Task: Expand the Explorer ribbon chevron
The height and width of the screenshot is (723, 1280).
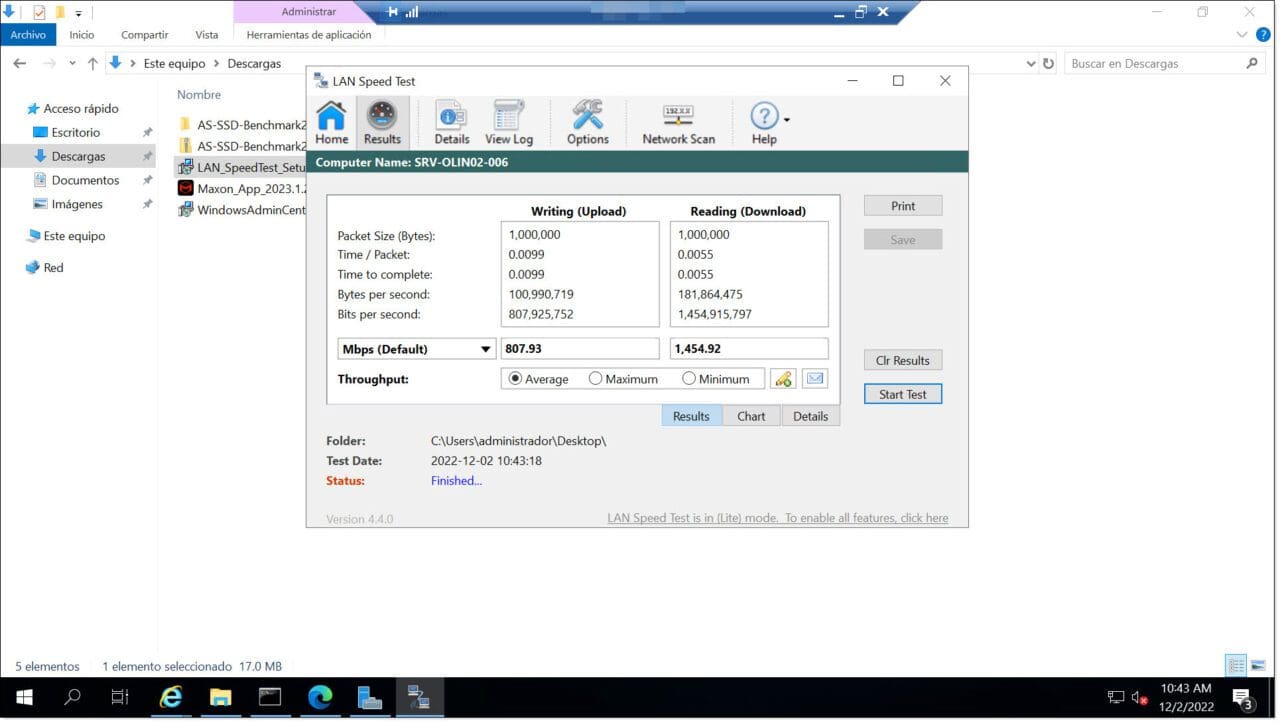Action: click(1243, 34)
